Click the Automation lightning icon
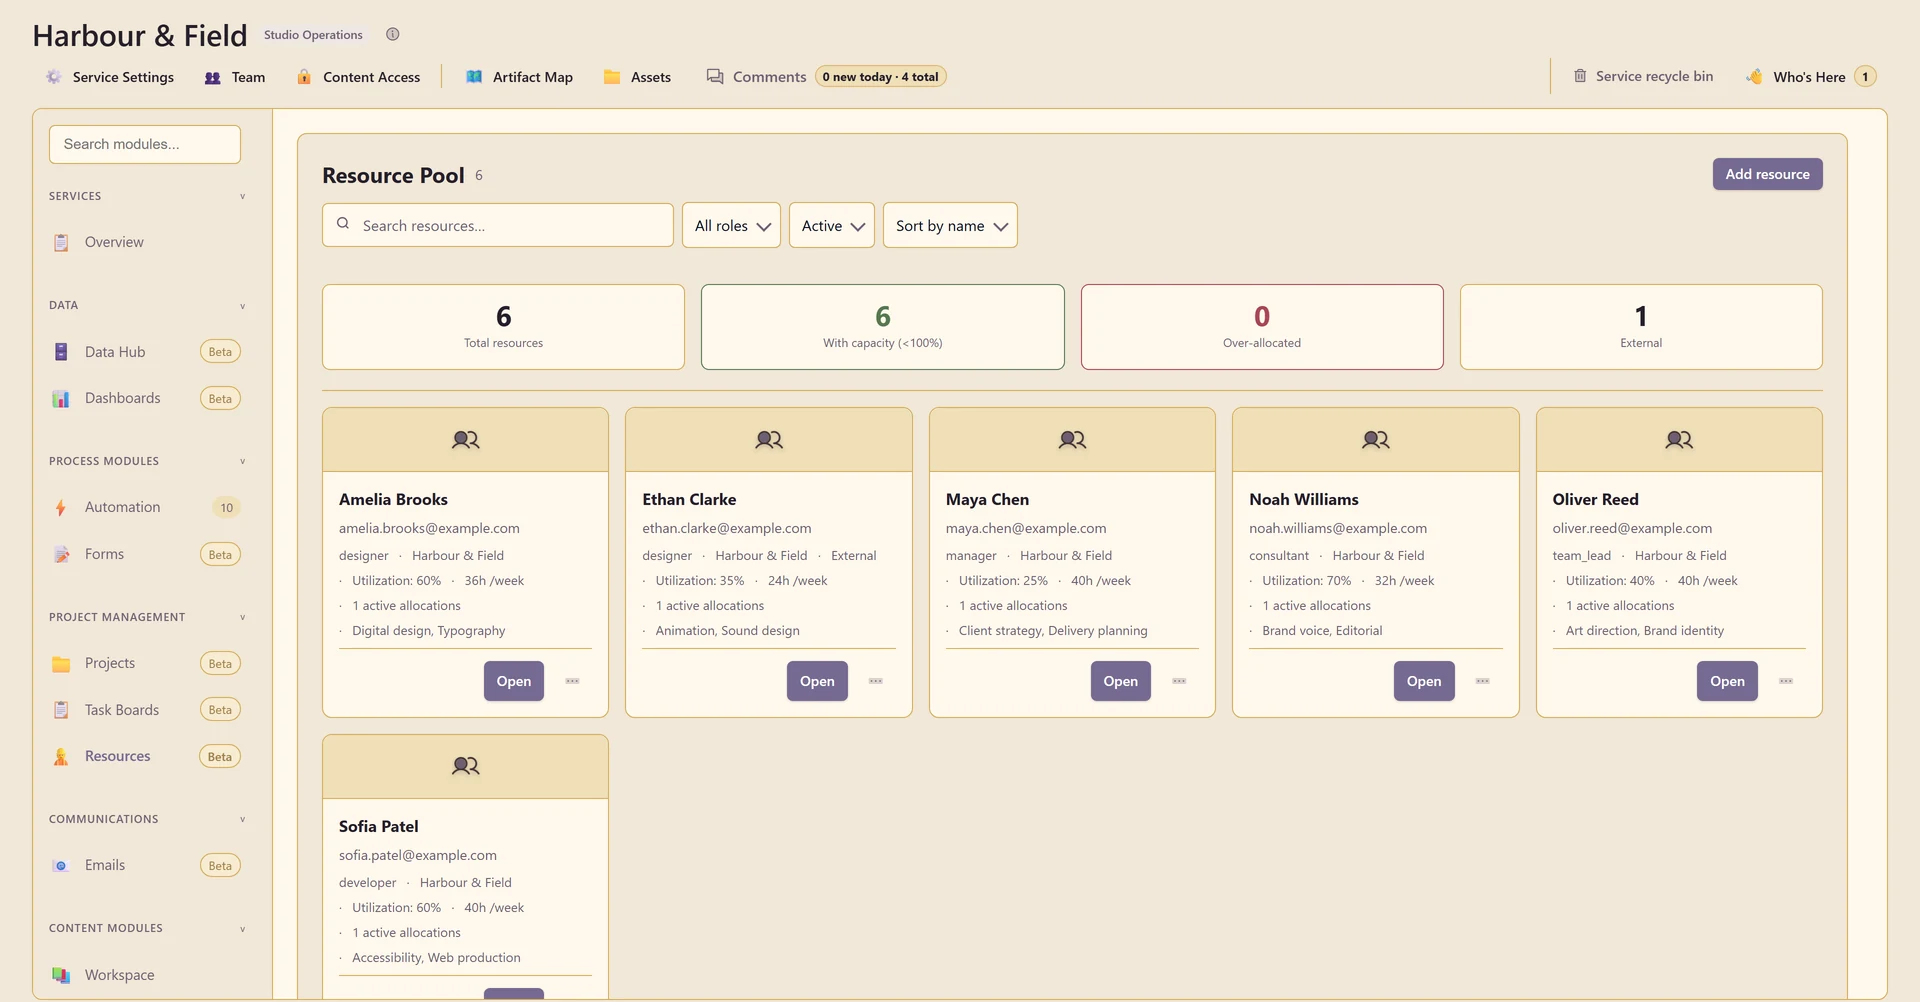1920x1002 pixels. pyautogui.click(x=61, y=507)
